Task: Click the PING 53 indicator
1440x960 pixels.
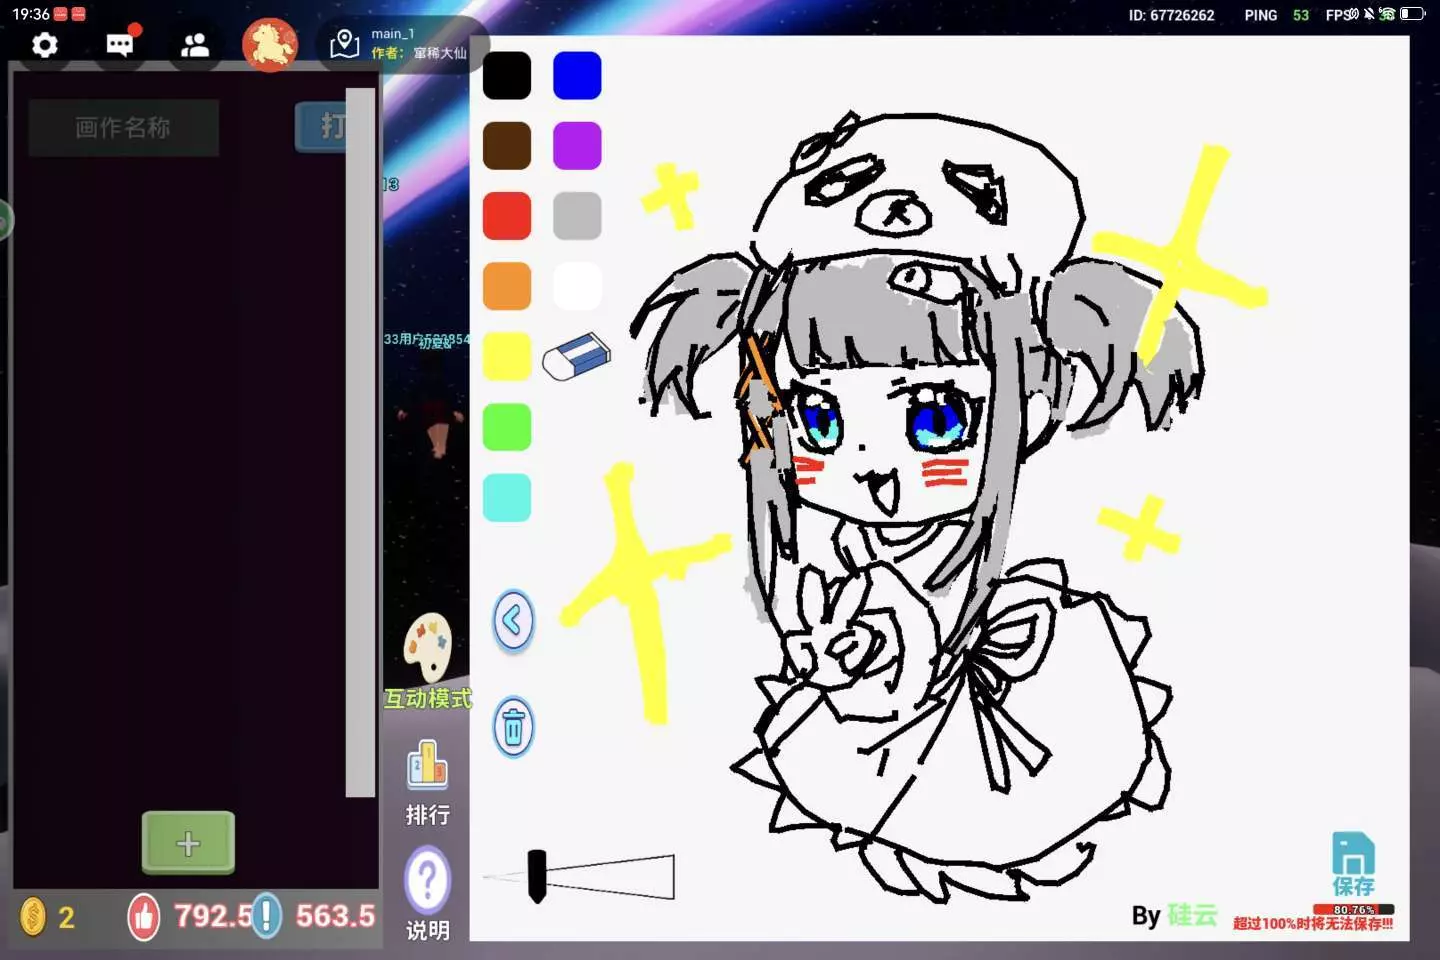Action: (1276, 15)
